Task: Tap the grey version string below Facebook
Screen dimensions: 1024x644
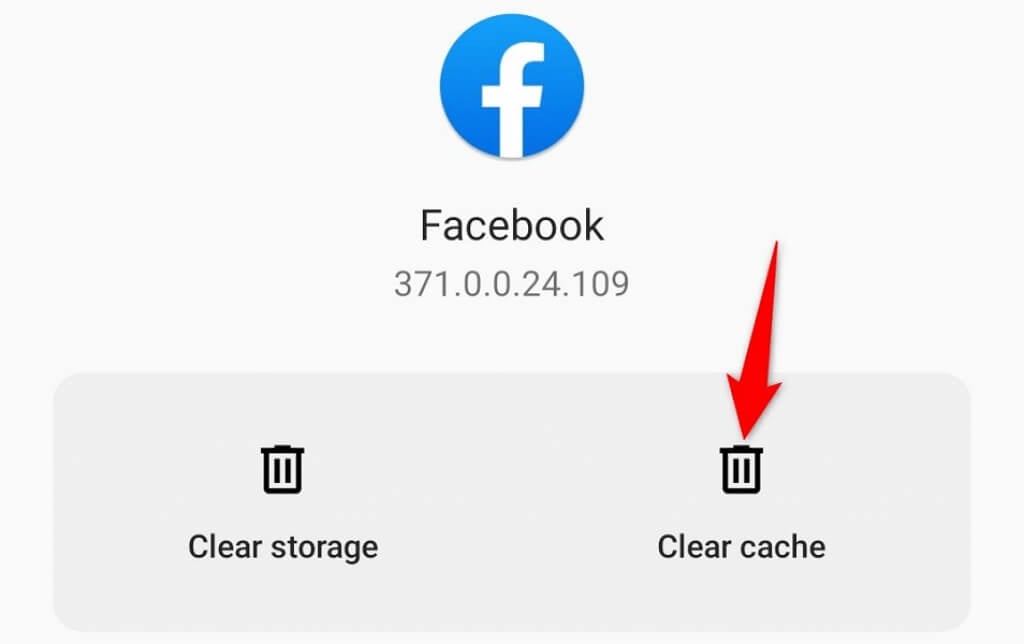Action: click(511, 284)
